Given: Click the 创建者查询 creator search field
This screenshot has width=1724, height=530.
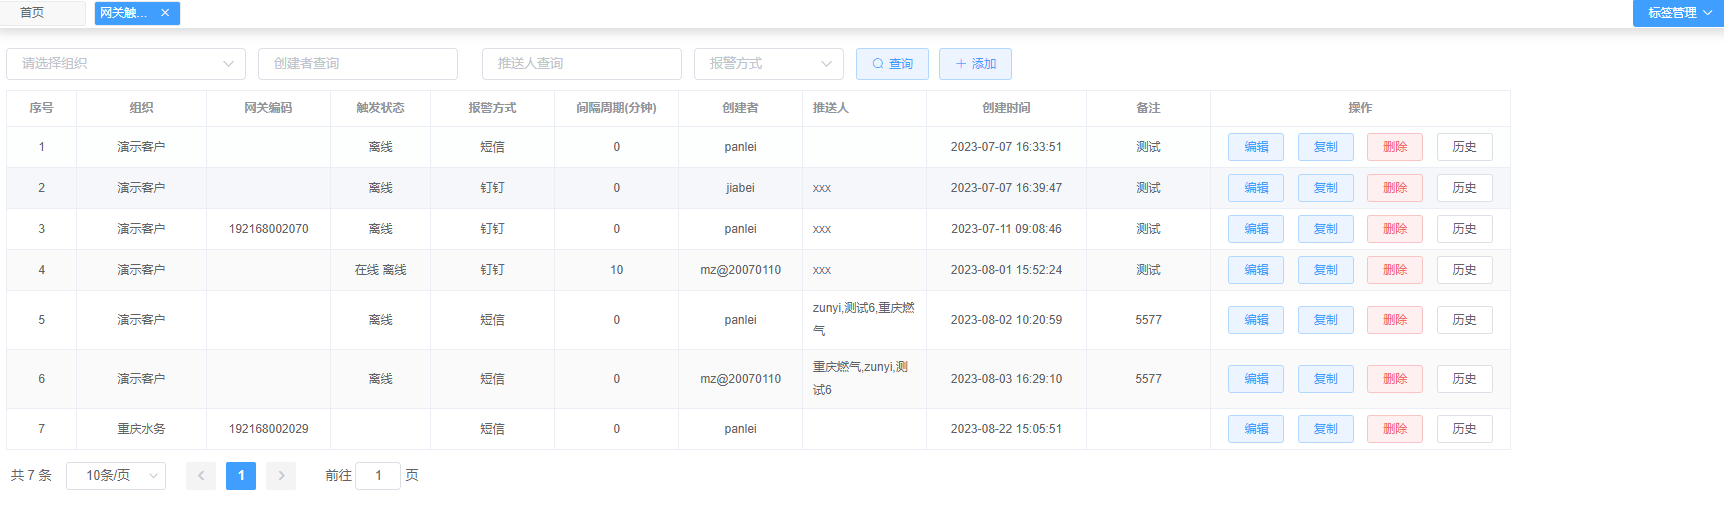Looking at the screenshot, I should [x=357, y=64].
